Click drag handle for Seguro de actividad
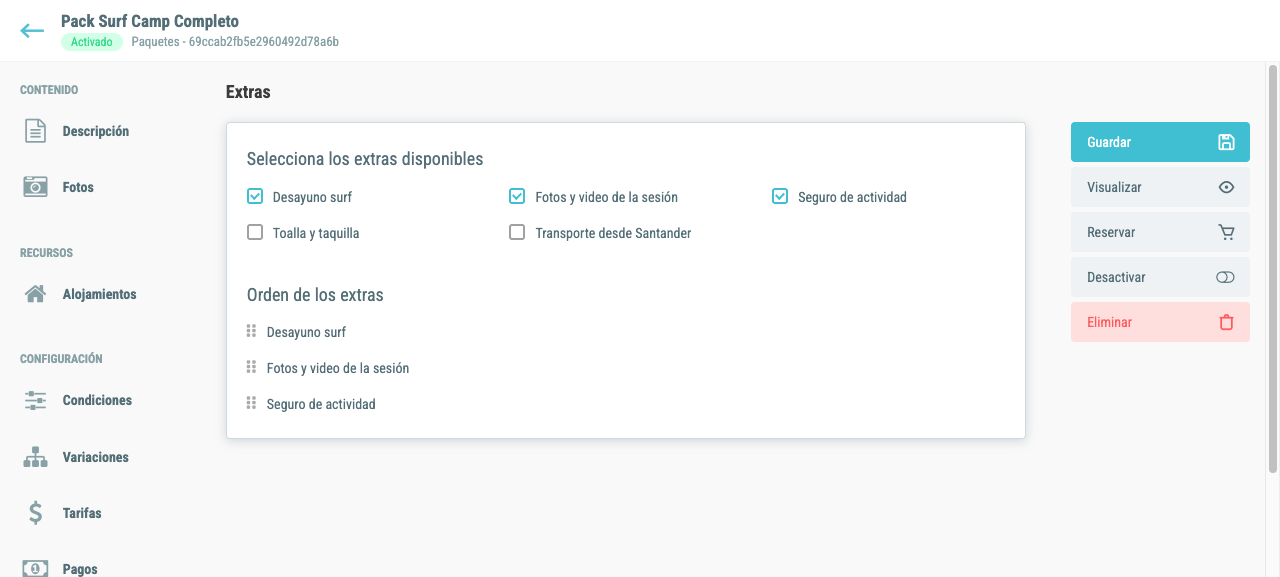 251,404
